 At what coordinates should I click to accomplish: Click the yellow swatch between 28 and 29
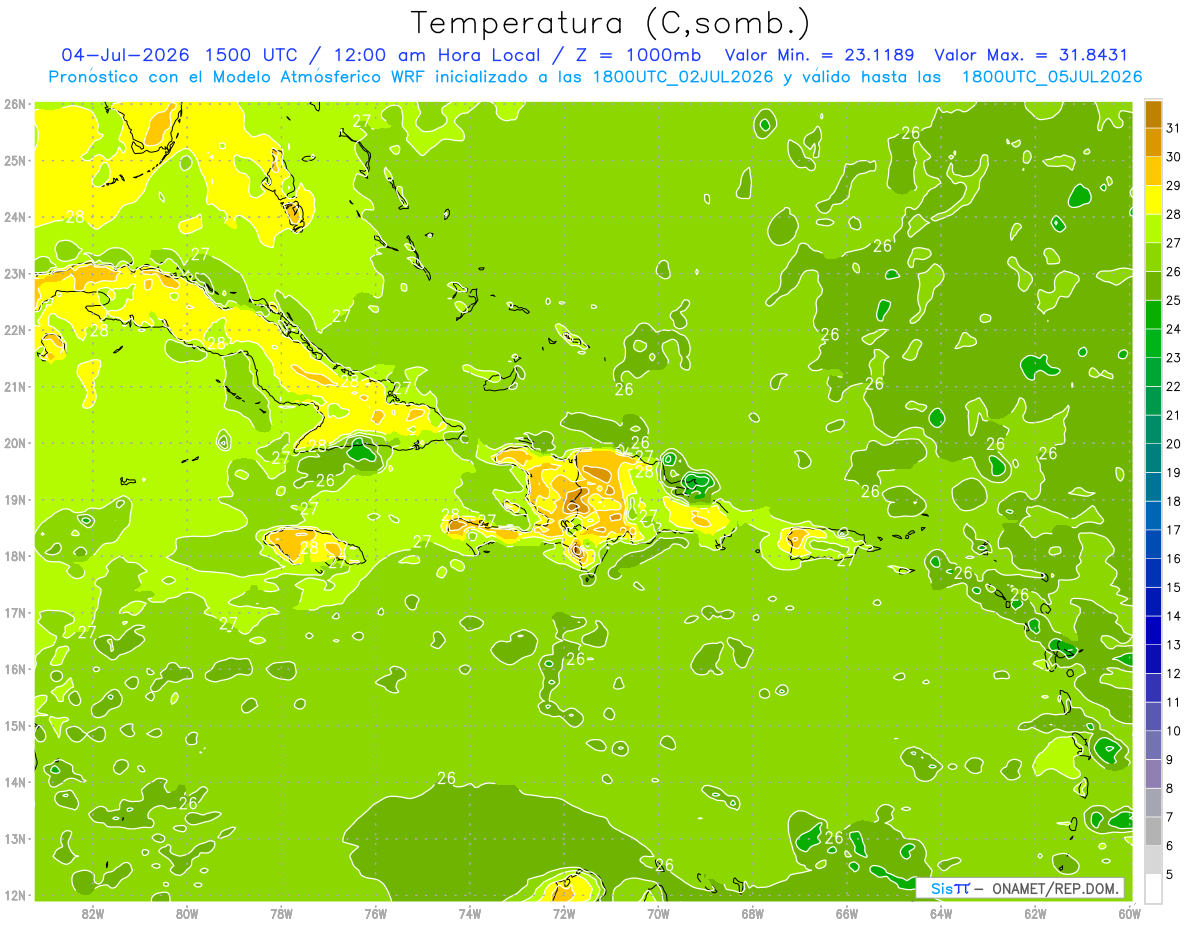[1153, 199]
